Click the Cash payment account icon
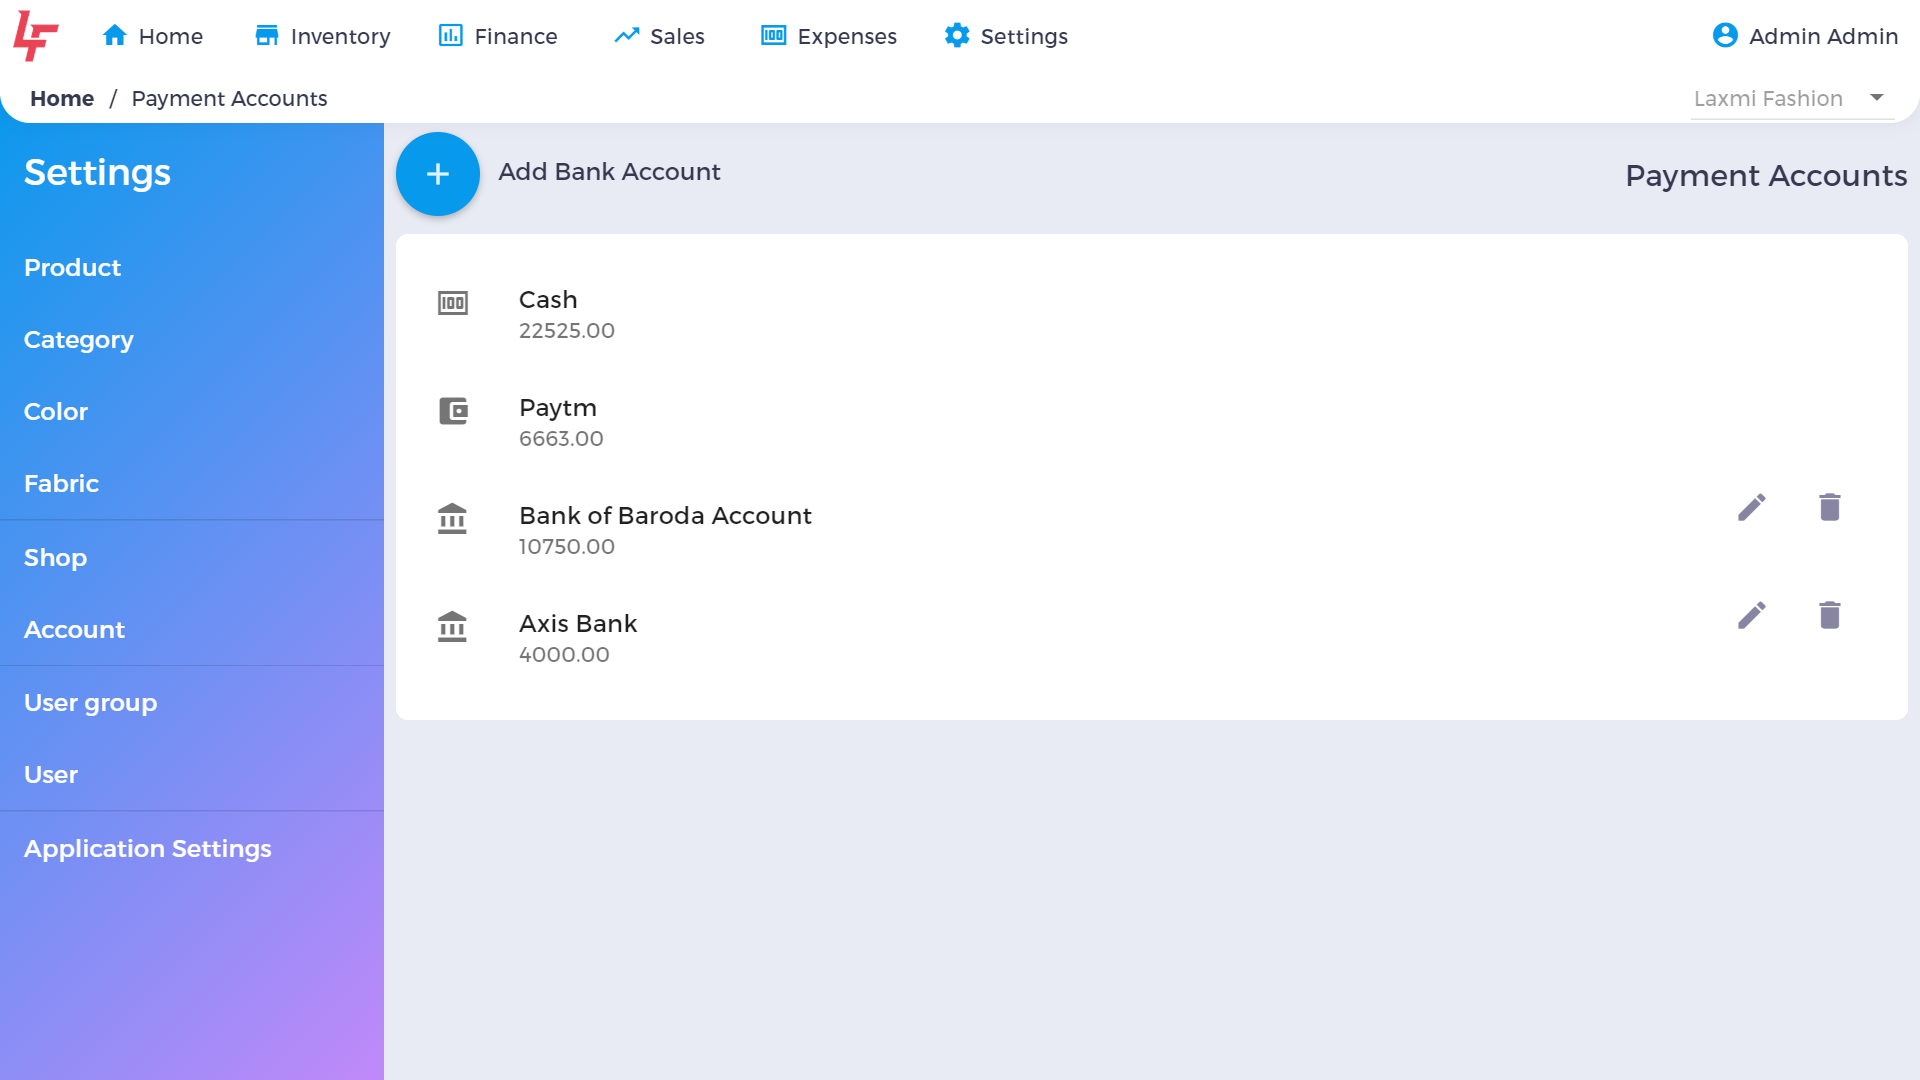This screenshot has height=1080, width=1920. (x=452, y=302)
